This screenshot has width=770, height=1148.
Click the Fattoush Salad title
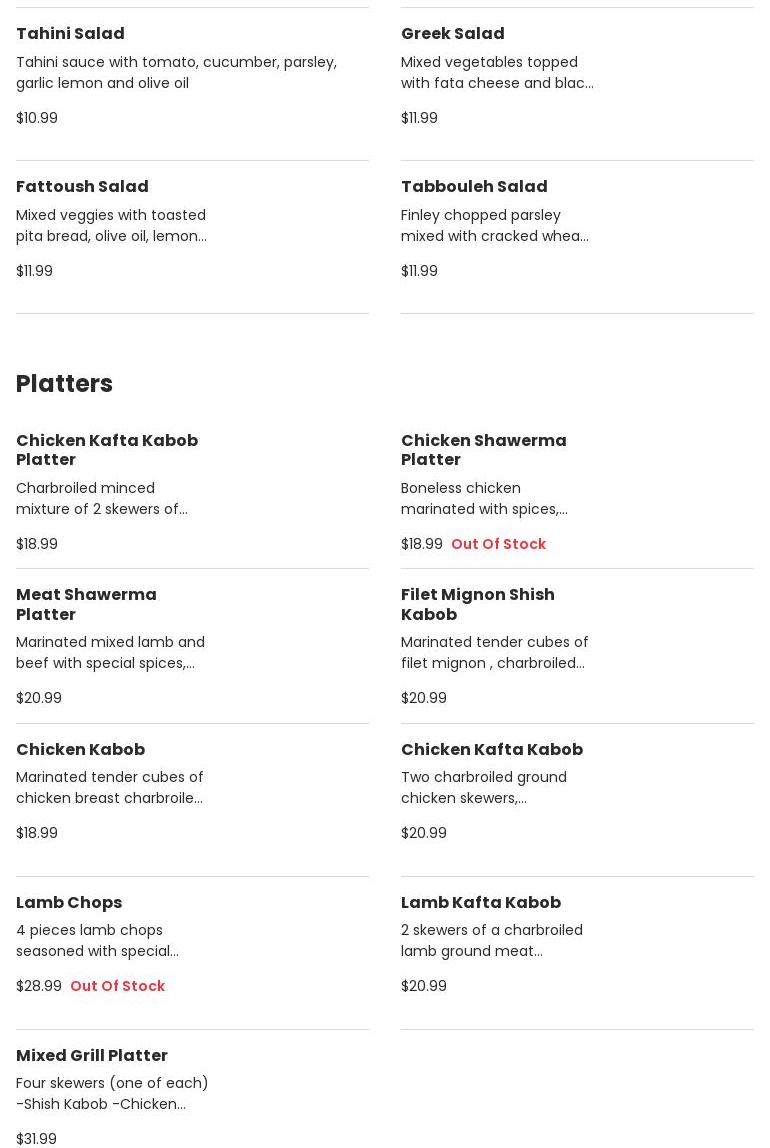[82, 186]
